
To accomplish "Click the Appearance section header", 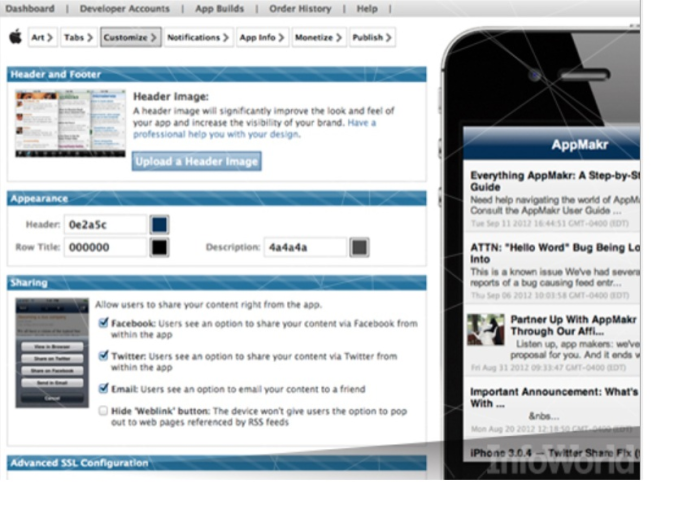I will tap(217, 198).
